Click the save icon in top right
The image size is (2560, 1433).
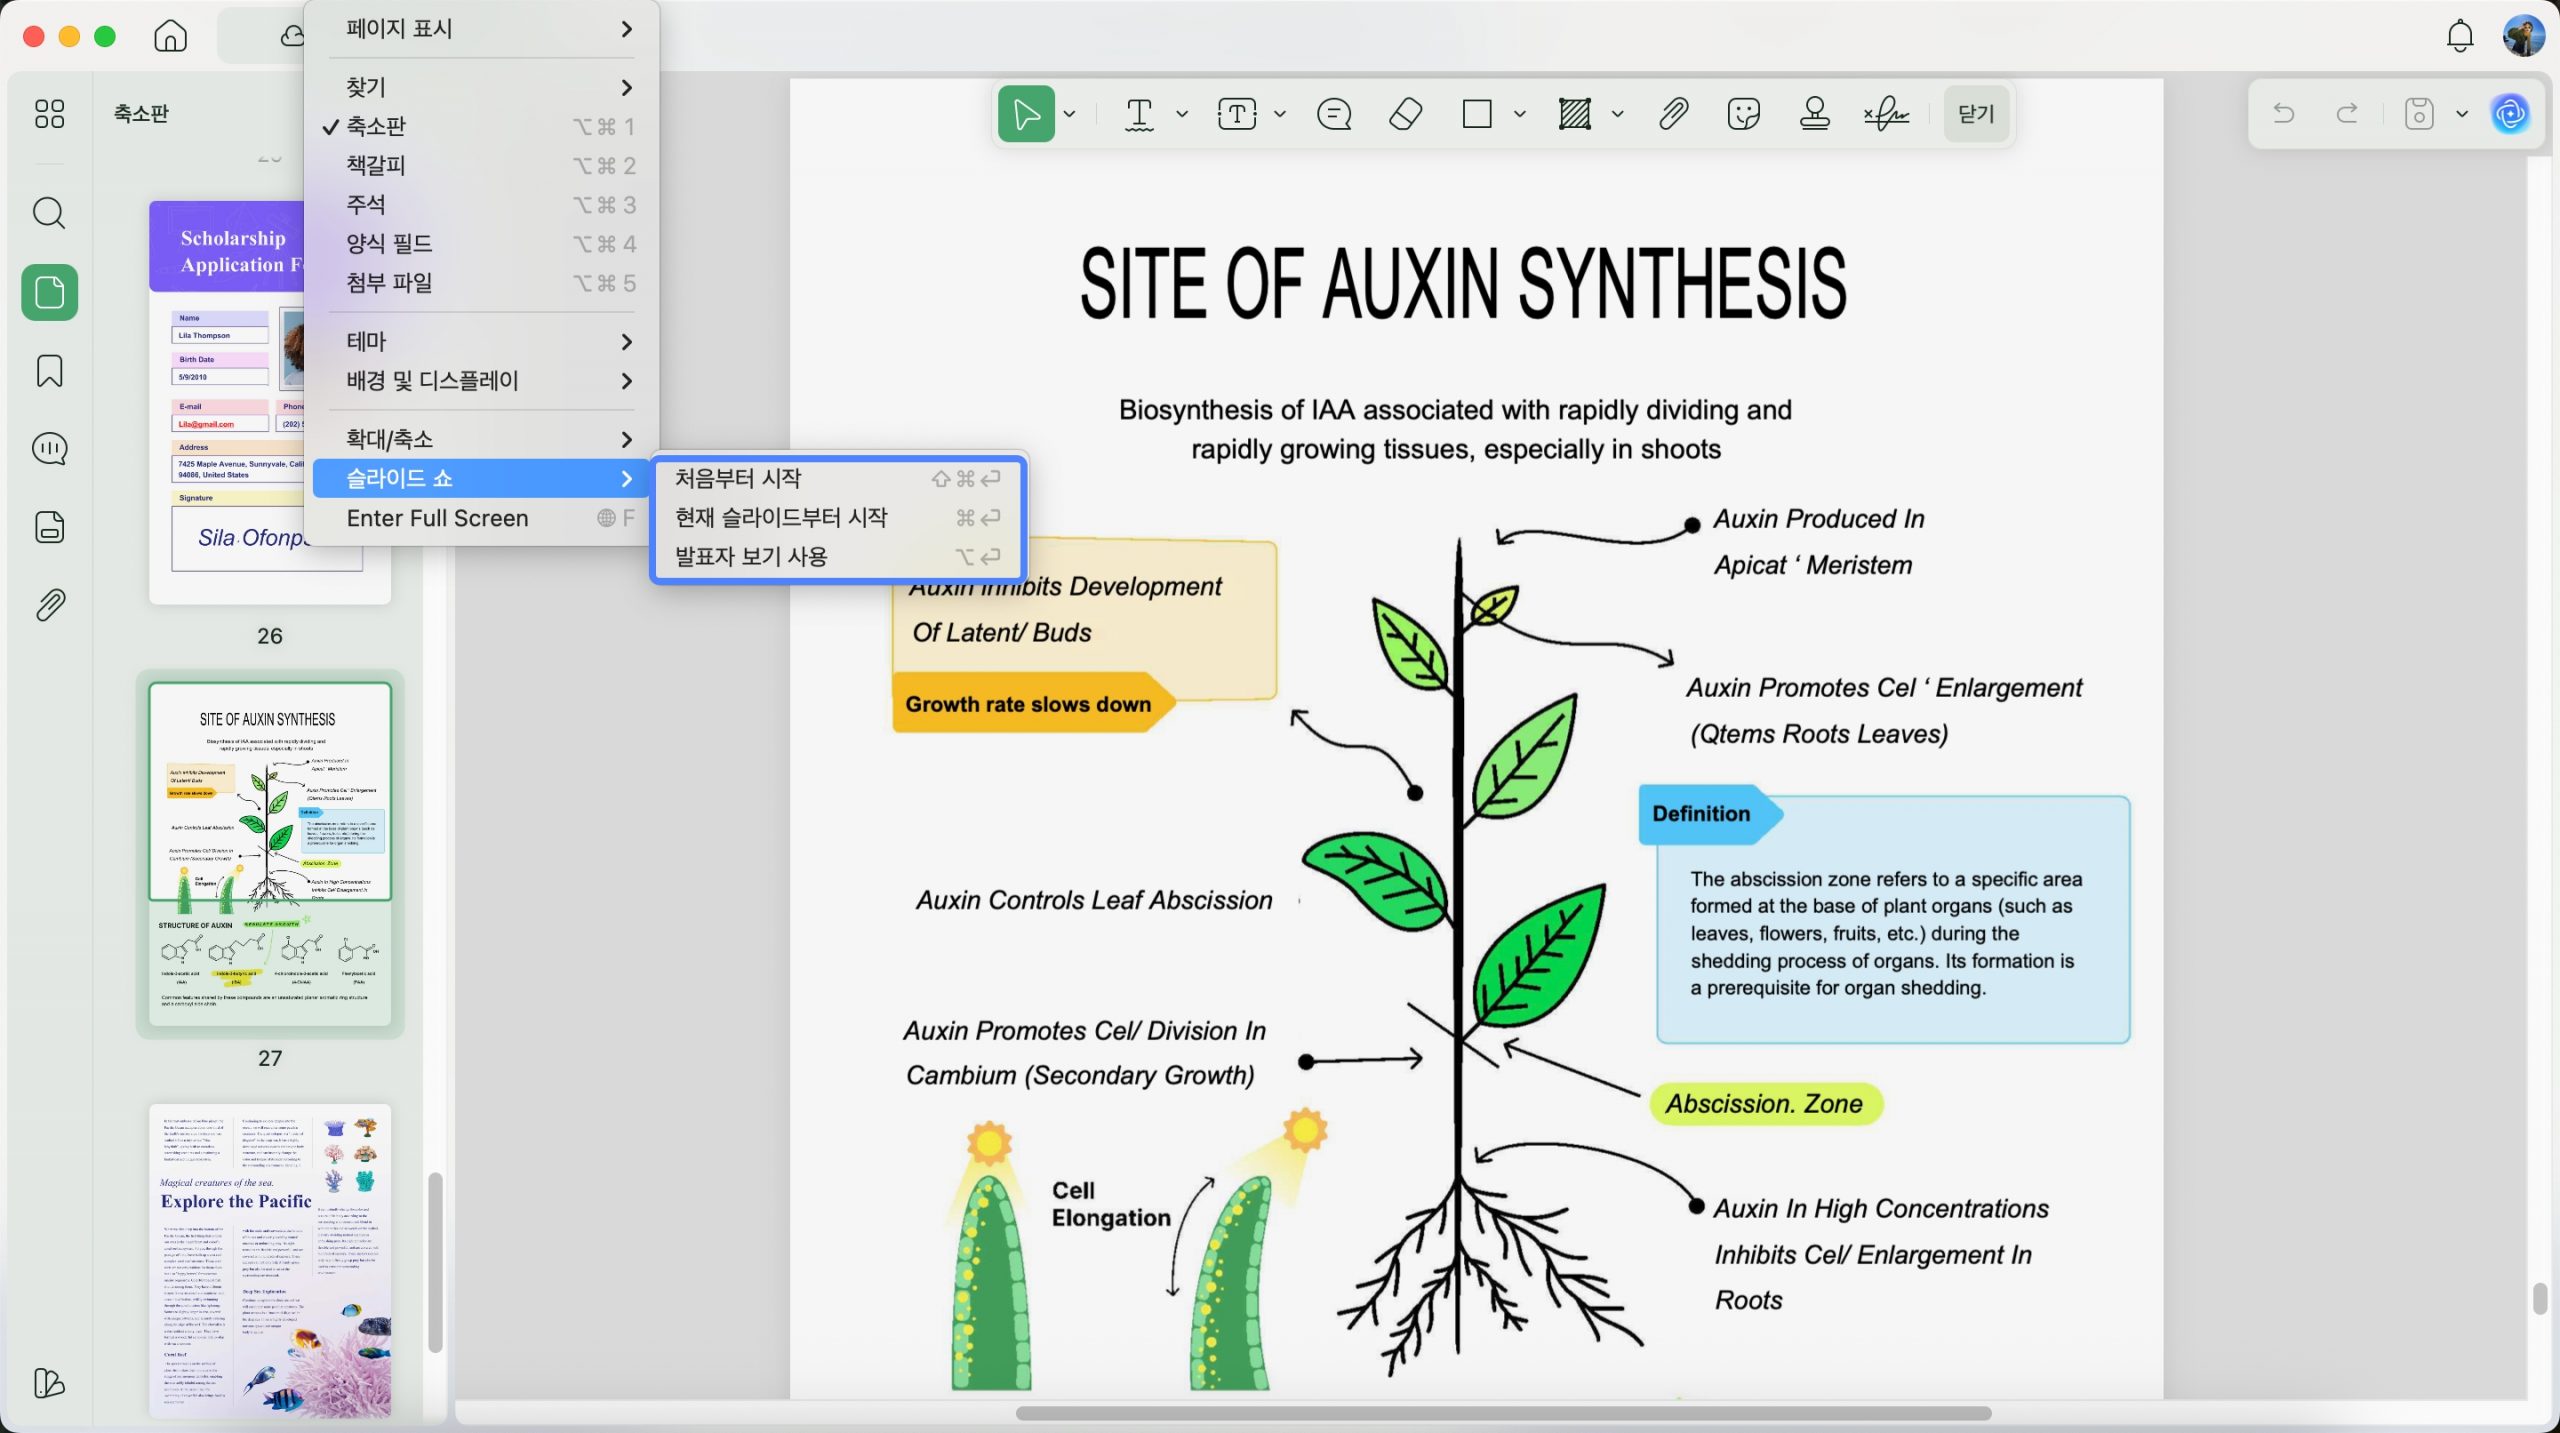2419,113
